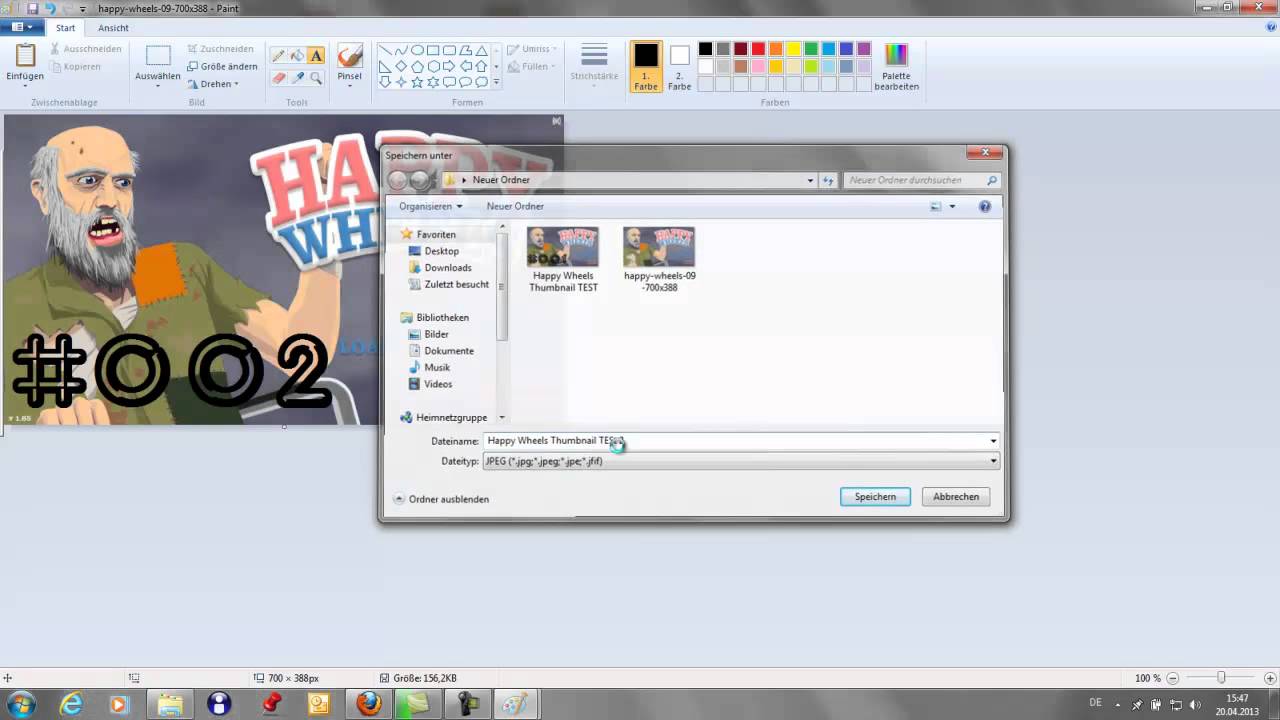Zoom in with the plus button
This screenshot has width=1280, height=720.
pyautogui.click(x=1269, y=678)
